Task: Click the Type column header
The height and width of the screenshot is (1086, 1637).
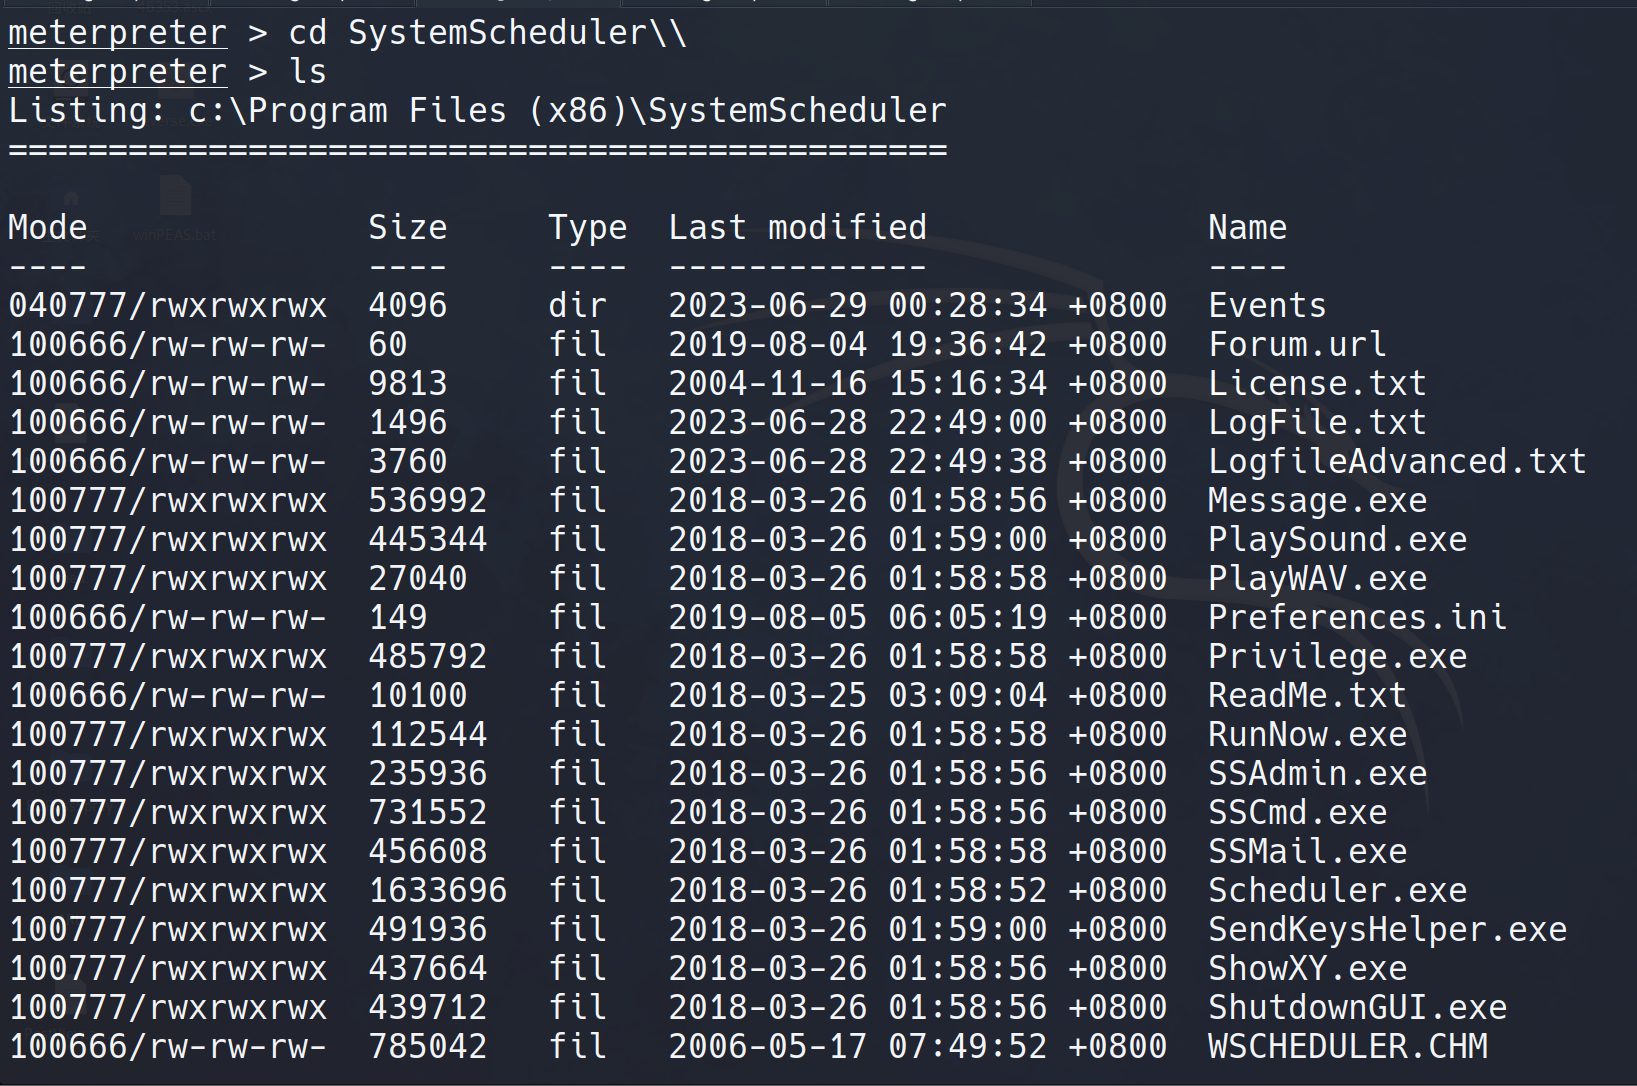Action: 587,228
